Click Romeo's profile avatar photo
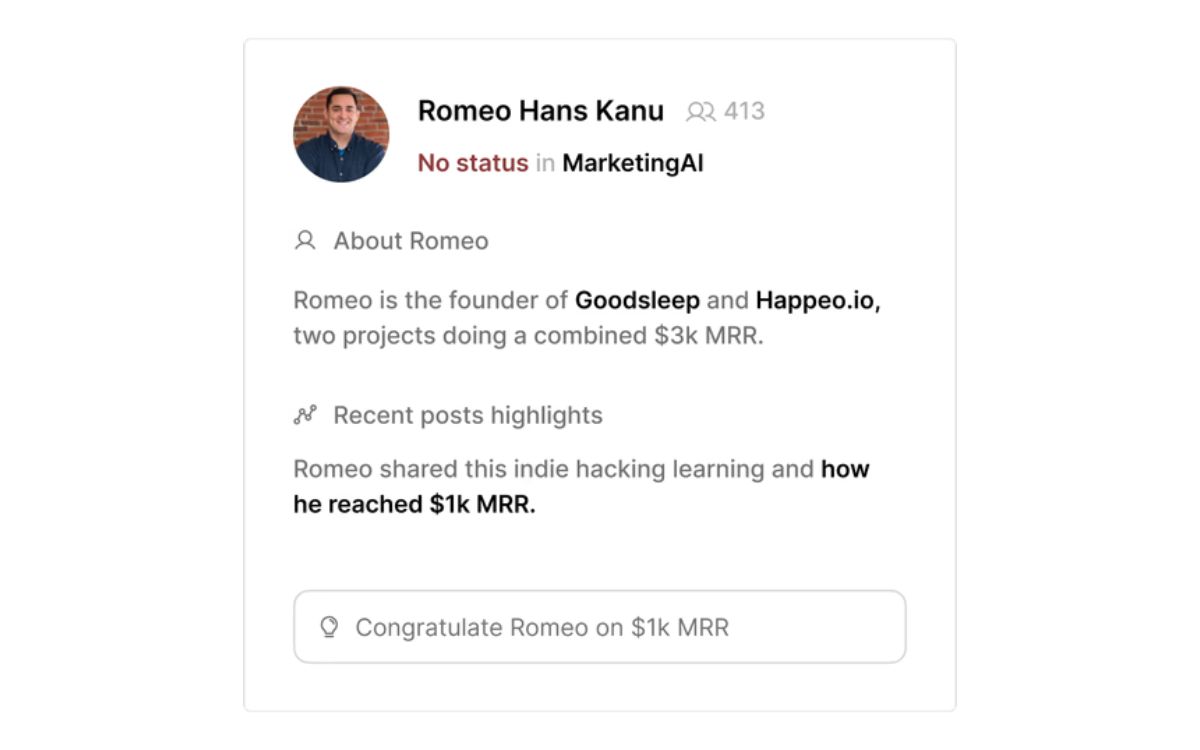Screen dimensions: 1200x750 point(341,134)
